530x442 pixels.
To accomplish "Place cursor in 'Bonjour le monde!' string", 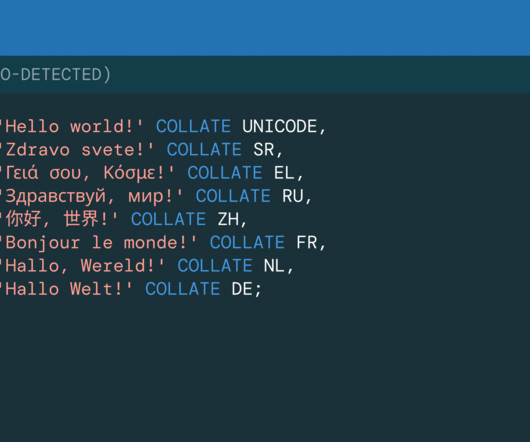I will click(99, 243).
